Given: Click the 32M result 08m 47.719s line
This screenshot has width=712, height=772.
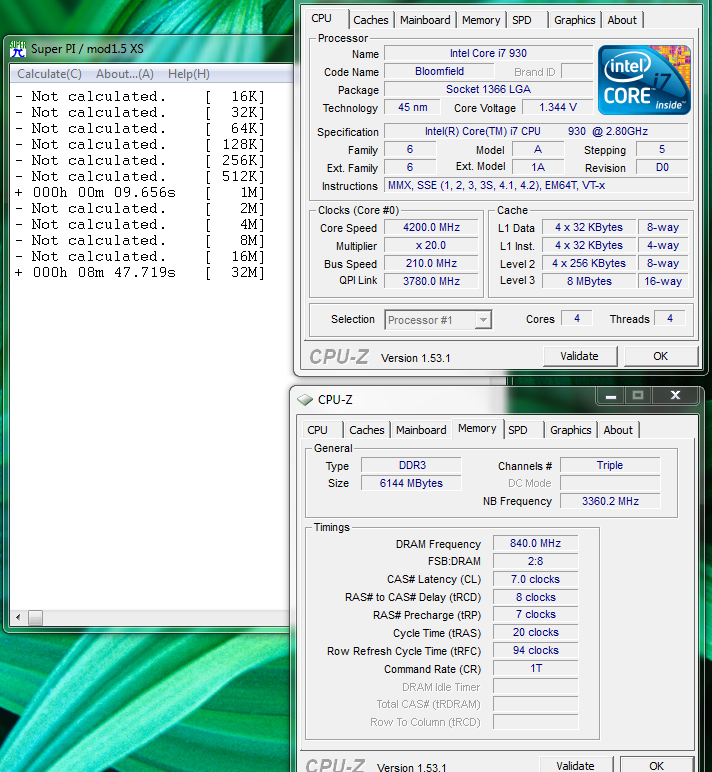Looking at the screenshot, I should (x=140, y=272).
